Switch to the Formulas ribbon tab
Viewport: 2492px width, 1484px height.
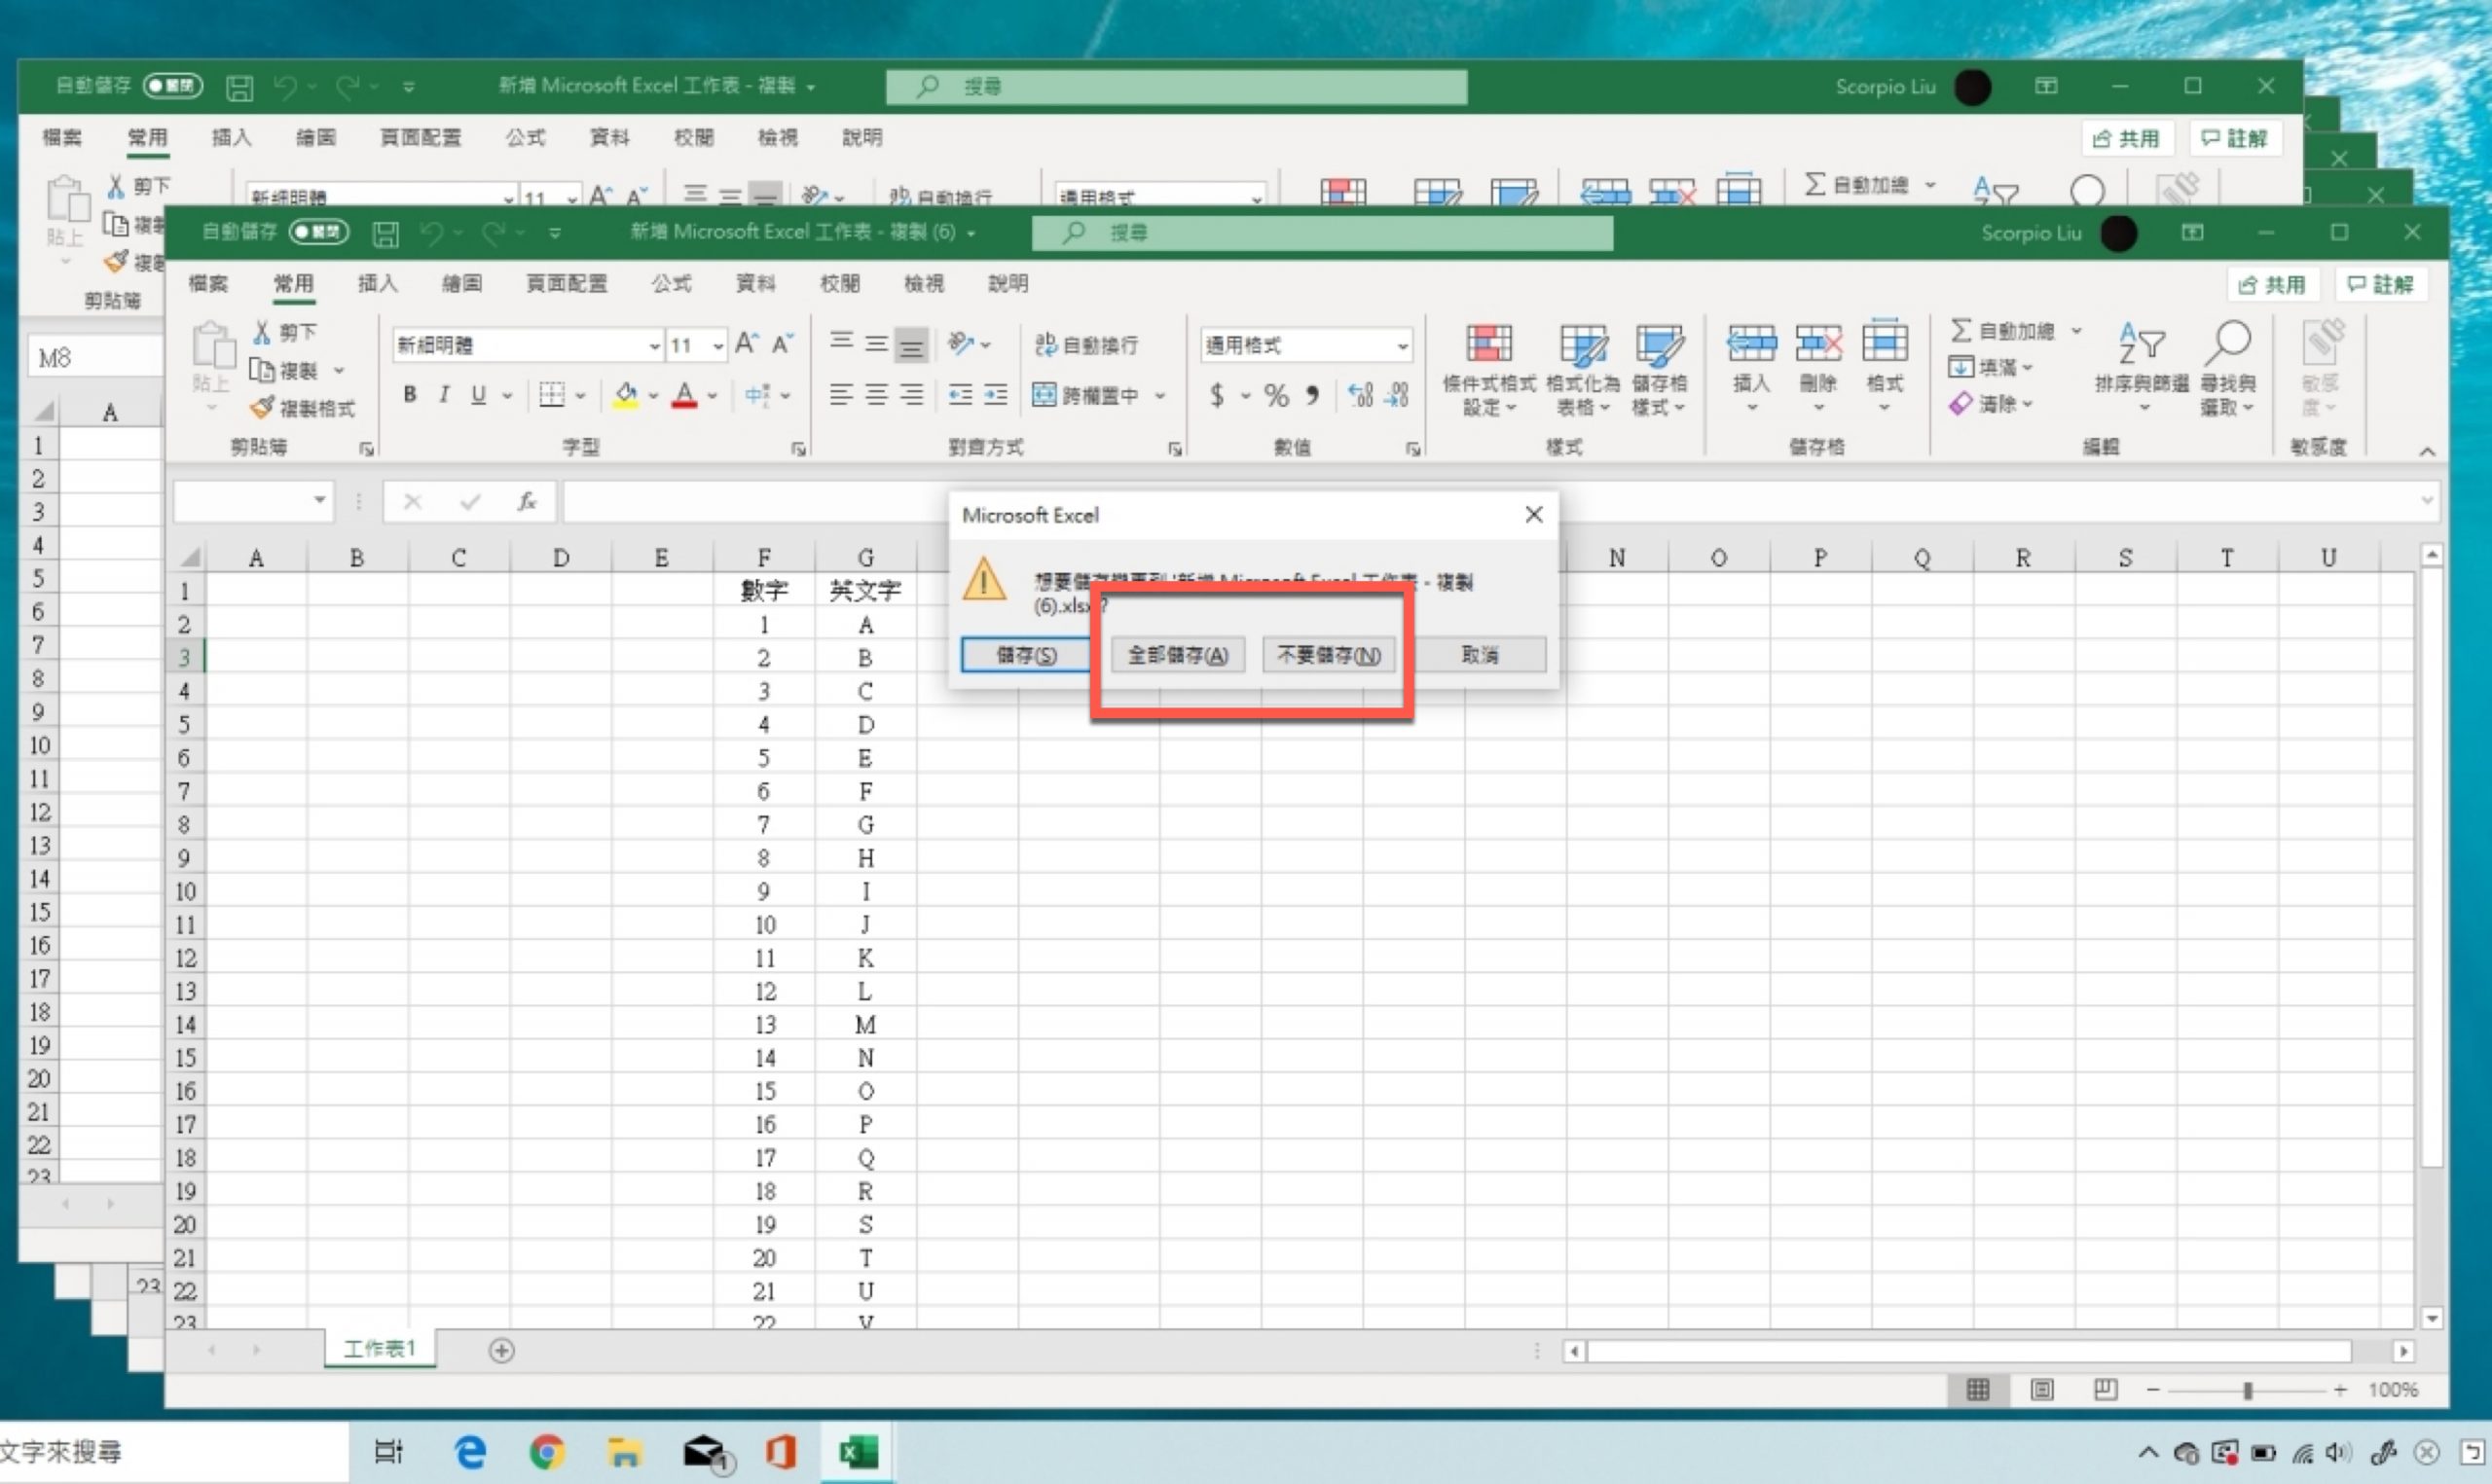[x=671, y=284]
